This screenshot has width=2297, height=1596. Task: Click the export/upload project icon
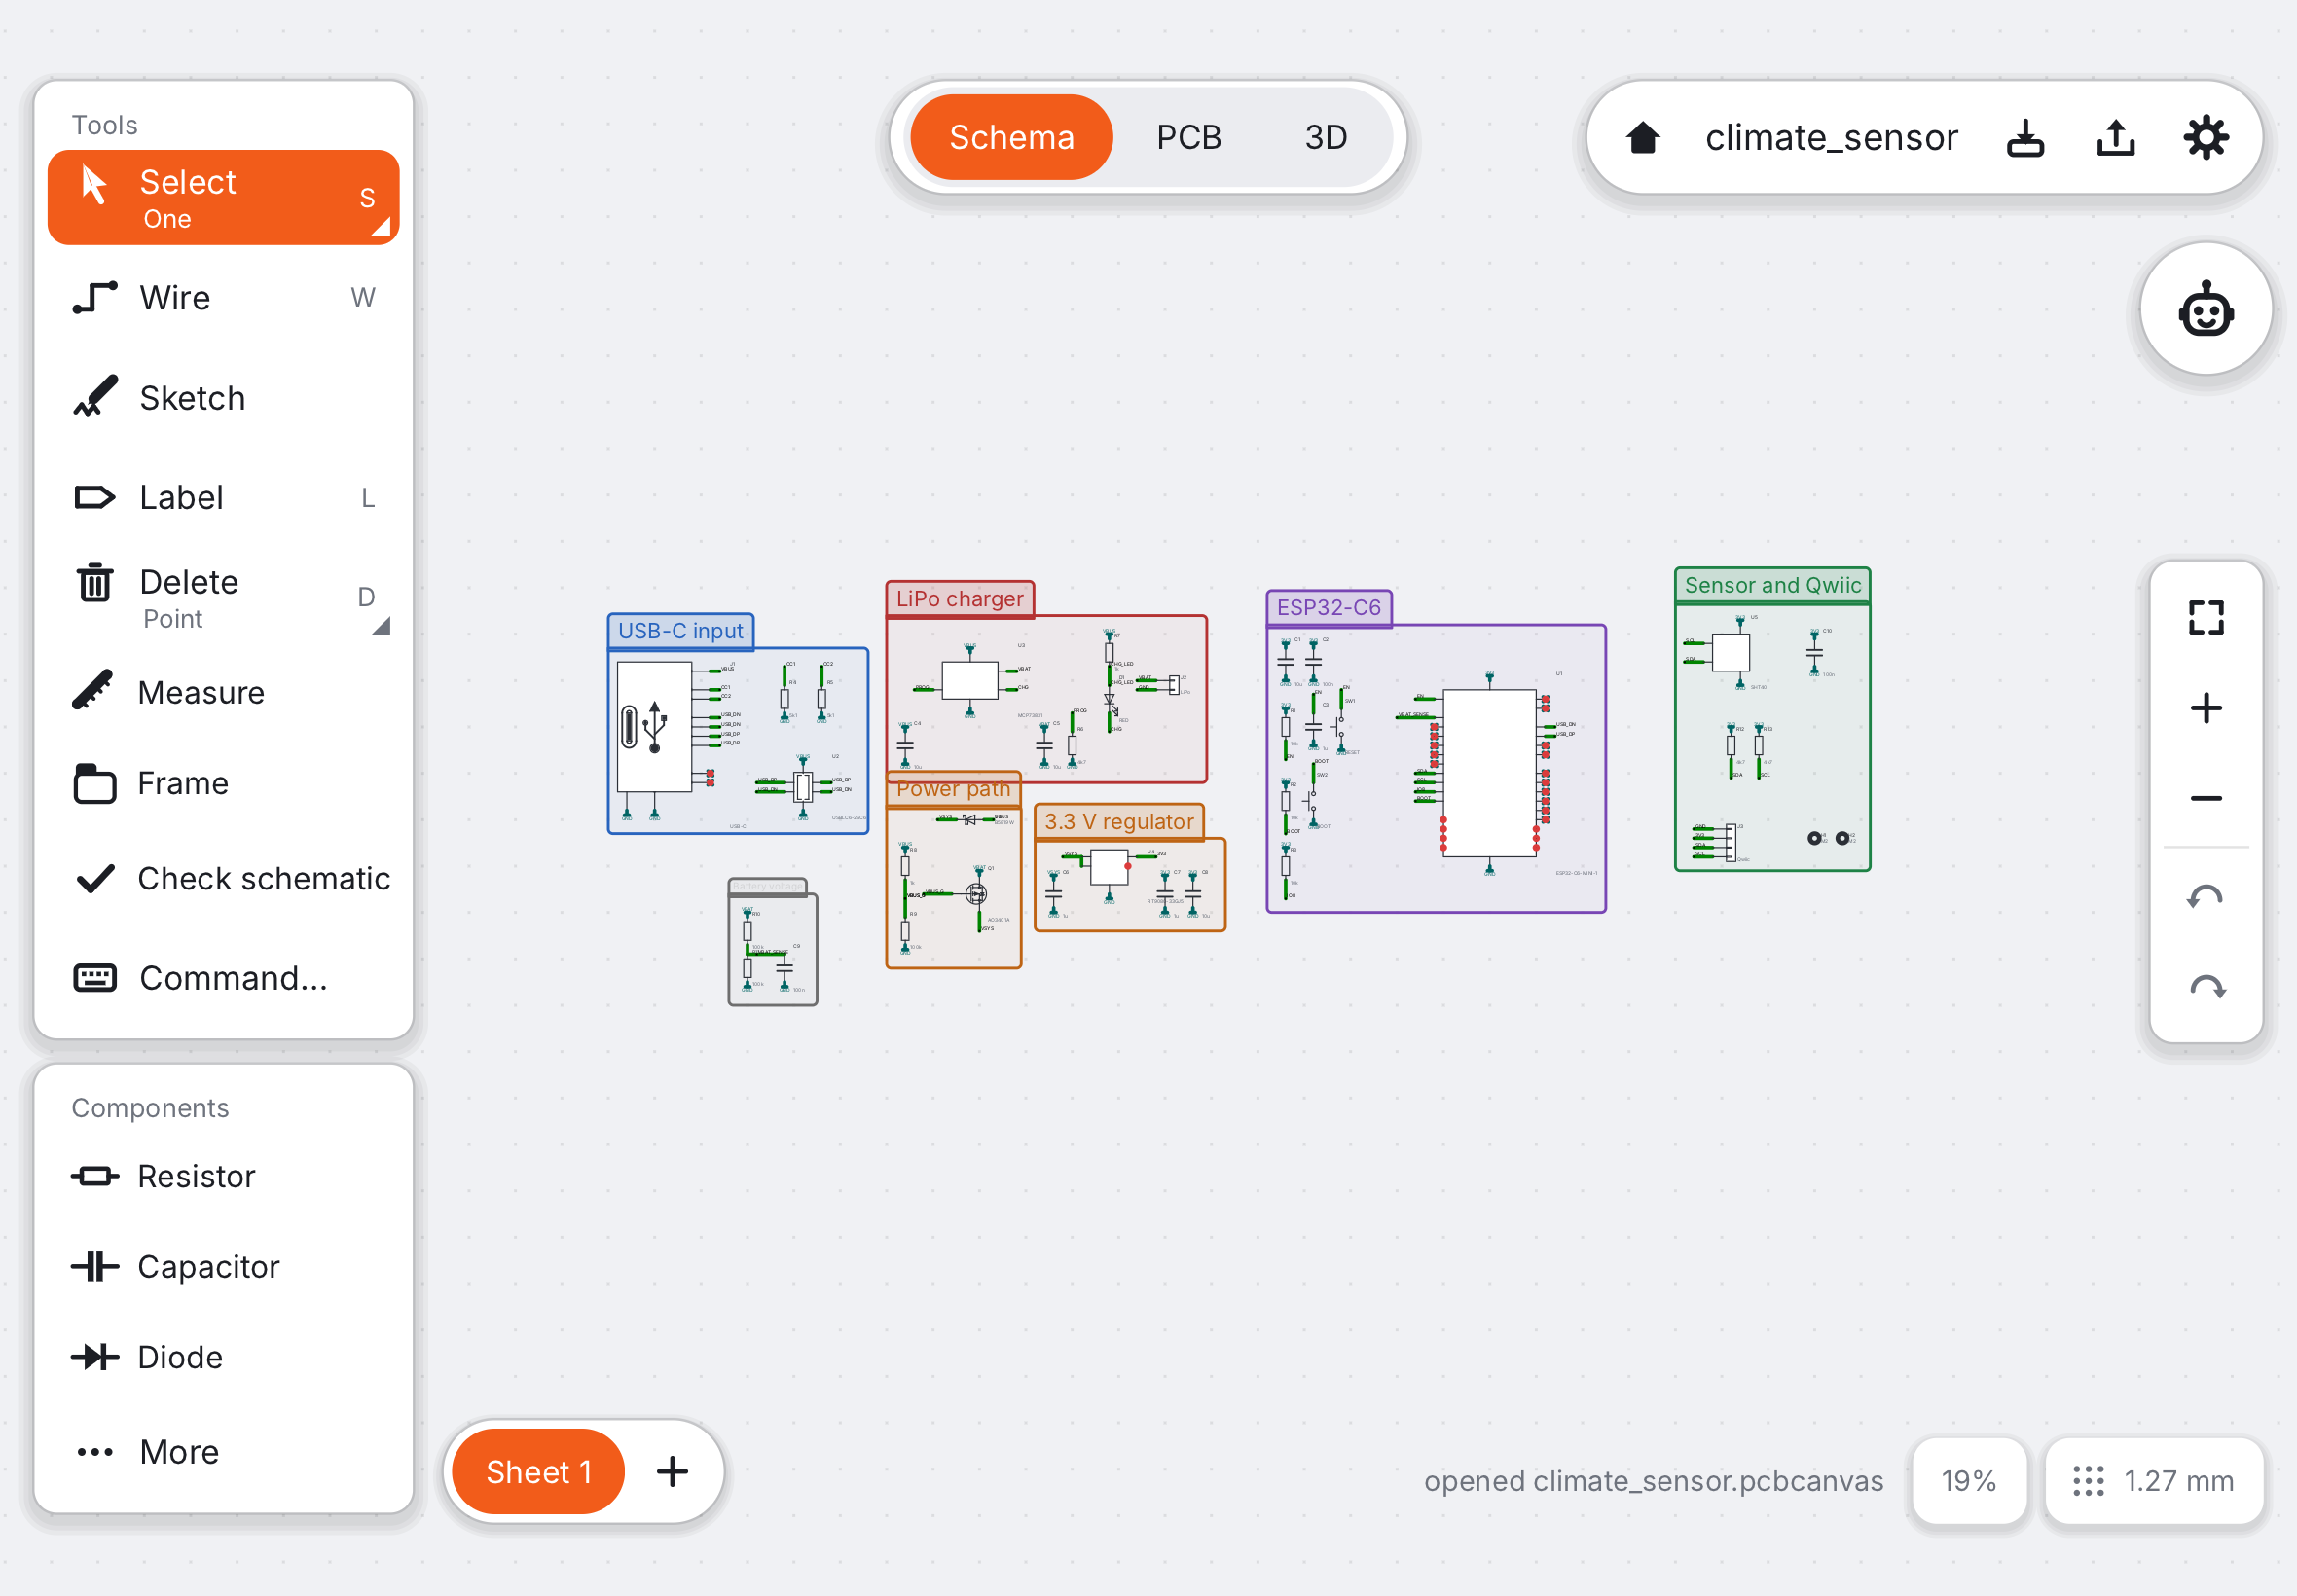(x=2115, y=137)
